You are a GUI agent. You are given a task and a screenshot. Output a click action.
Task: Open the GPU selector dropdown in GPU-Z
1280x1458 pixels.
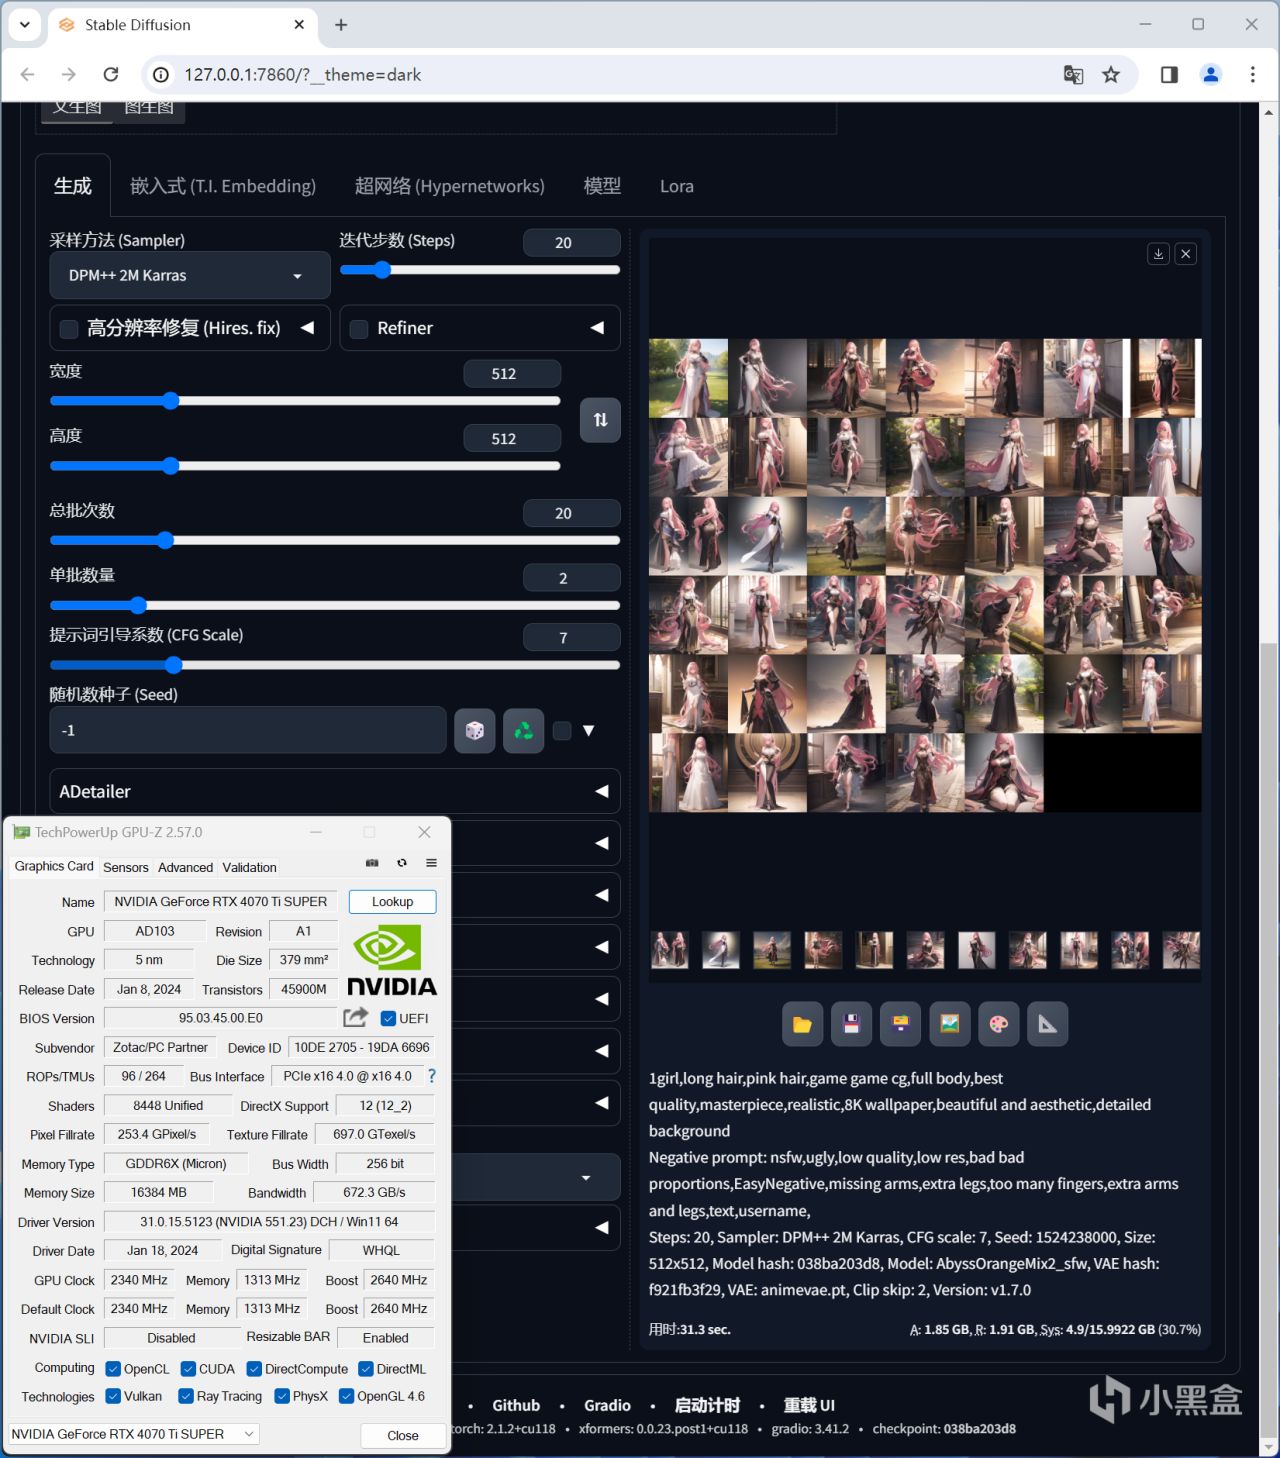pos(134,1434)
